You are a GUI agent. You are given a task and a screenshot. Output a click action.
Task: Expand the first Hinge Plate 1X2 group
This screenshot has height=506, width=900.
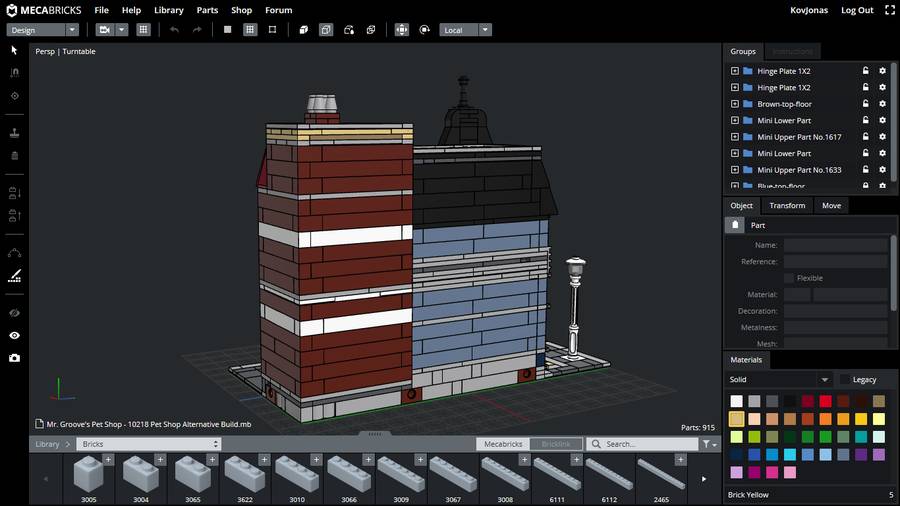coord(735,71)
